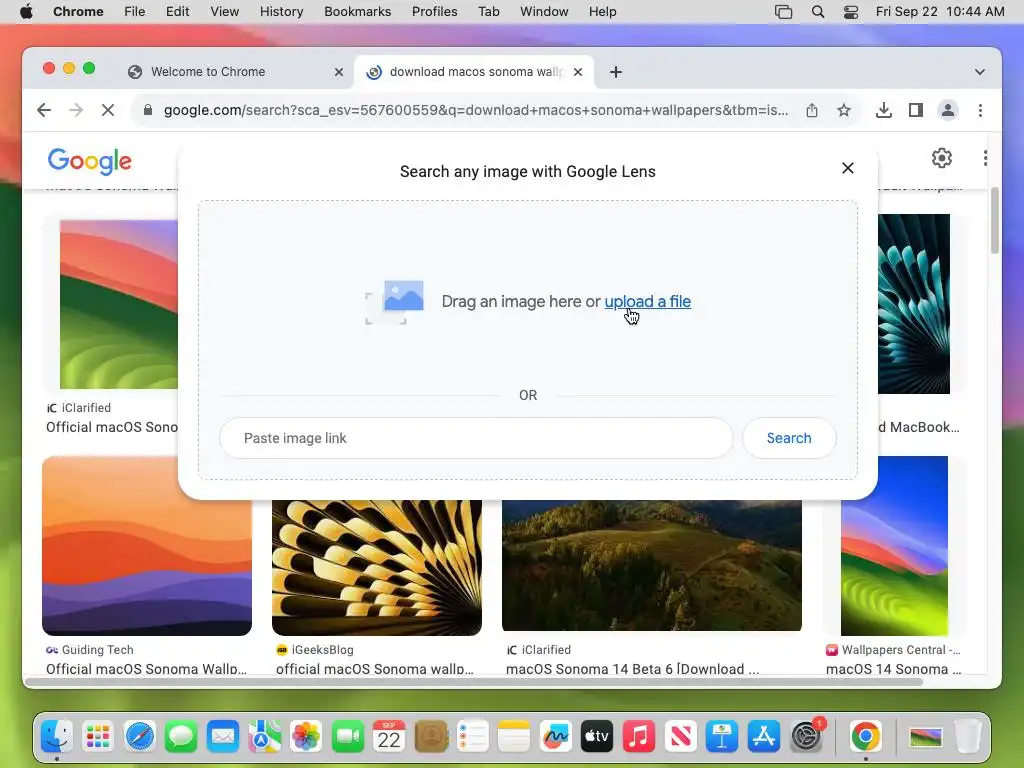Click the horizontal scrollbar at bottom

(474, 682)
